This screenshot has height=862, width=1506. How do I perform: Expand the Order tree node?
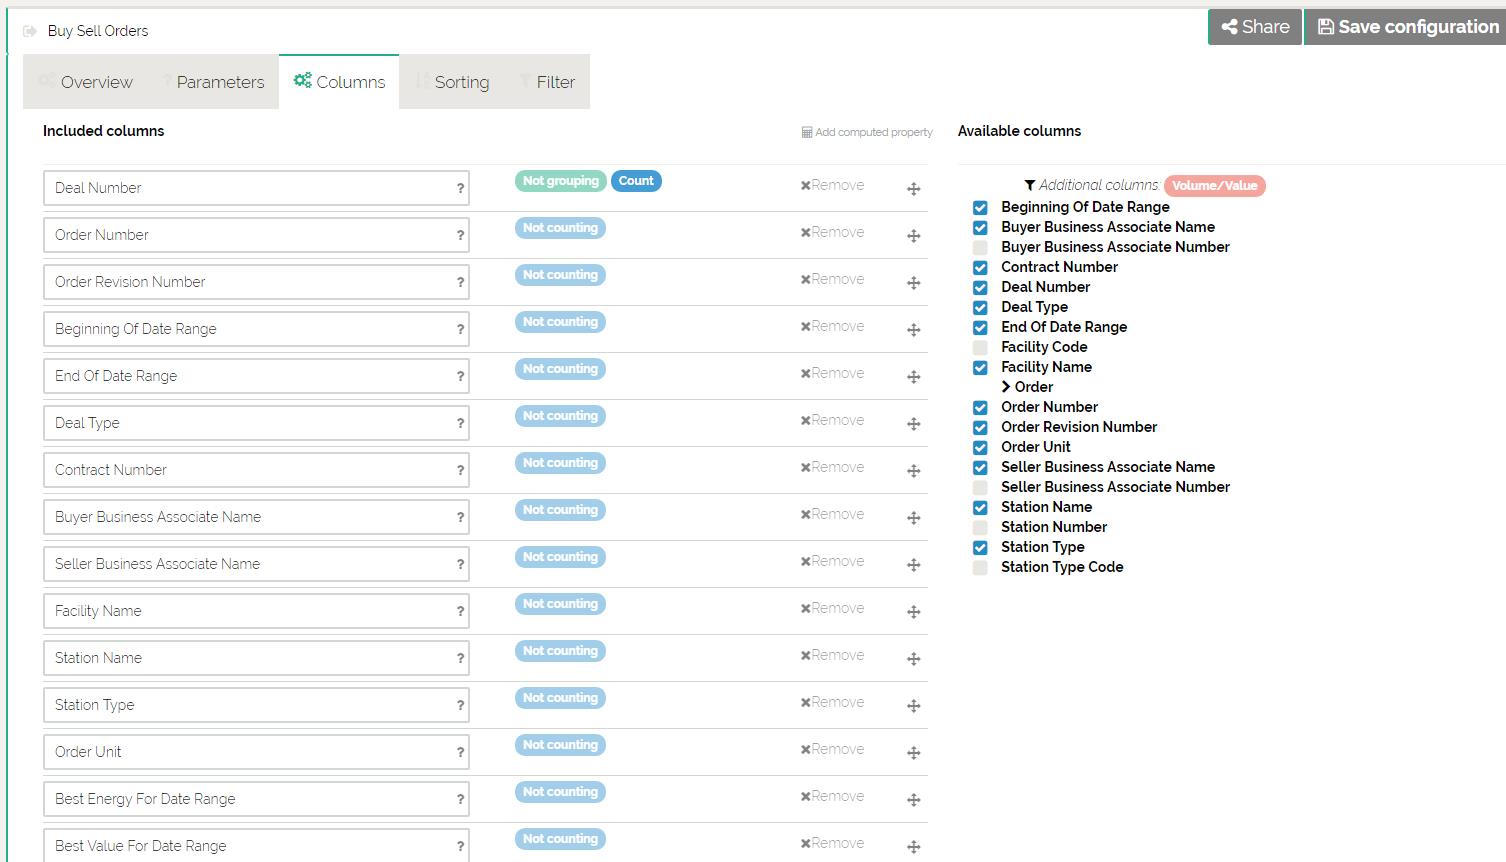(x=1006, y=387)
